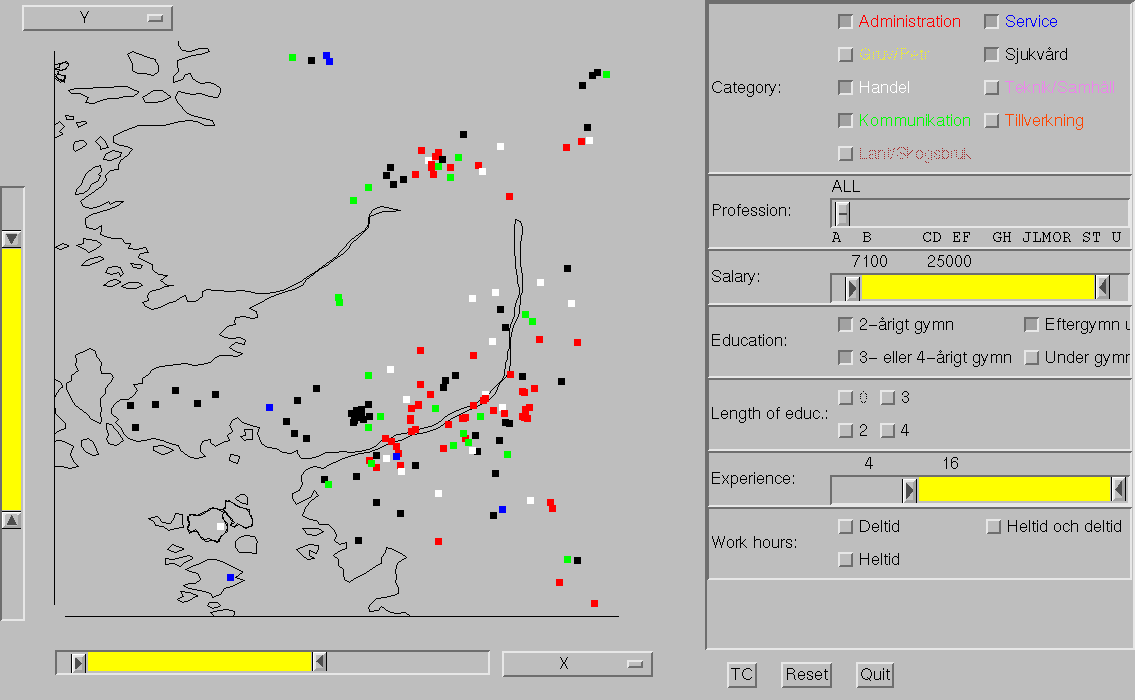Click the Salary slider left arrow handle

click(x=852, y=288)
